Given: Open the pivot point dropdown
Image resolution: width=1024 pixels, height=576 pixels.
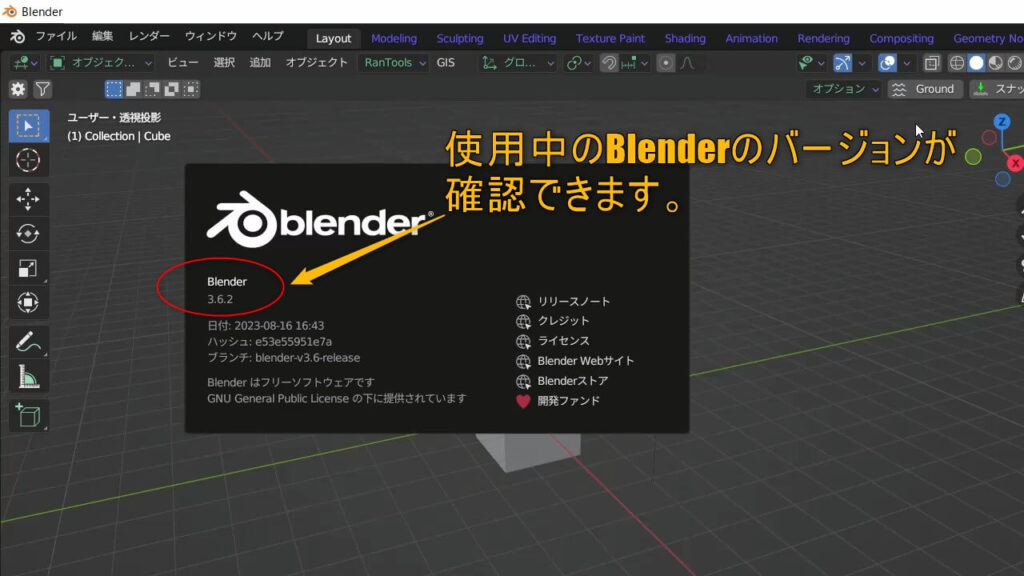Looking at the screenshot, I should tap(579, 63).
